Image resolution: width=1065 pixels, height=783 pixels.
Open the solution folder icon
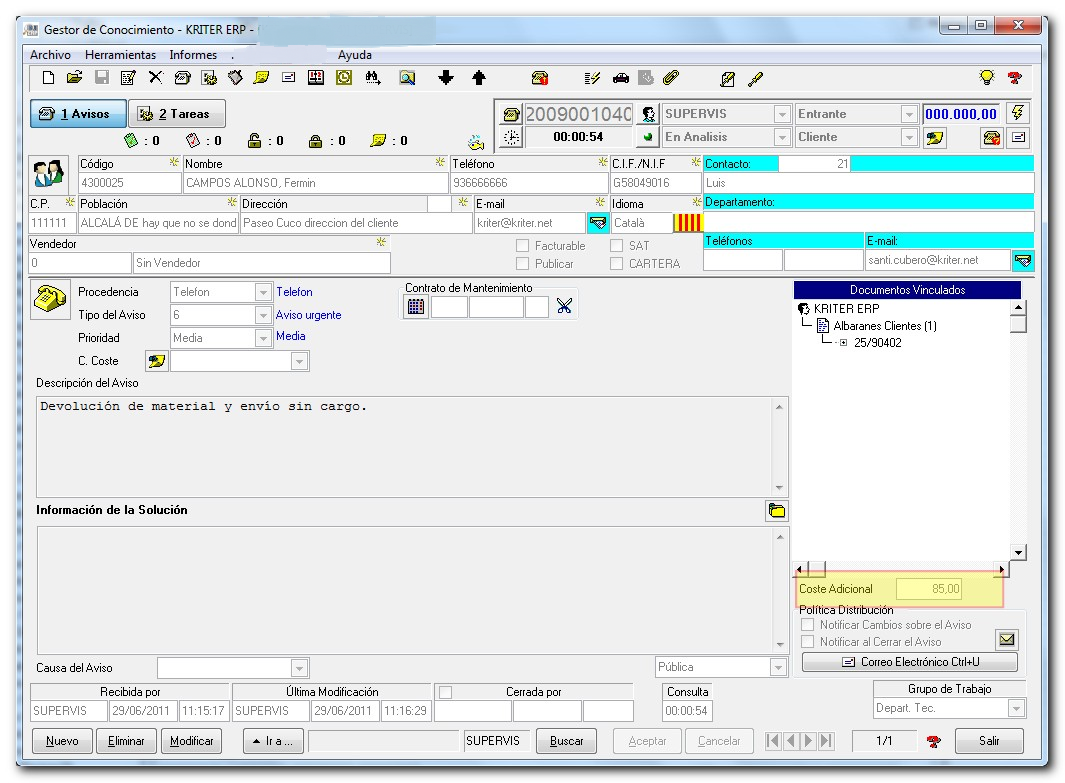click(x=776, y=511)
